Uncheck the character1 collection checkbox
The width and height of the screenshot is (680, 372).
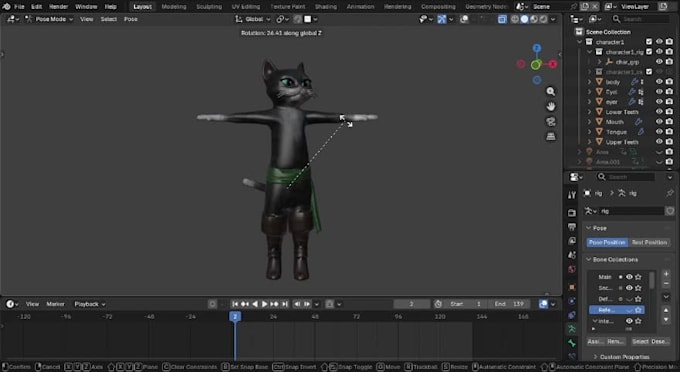click(x=649, y=42)
